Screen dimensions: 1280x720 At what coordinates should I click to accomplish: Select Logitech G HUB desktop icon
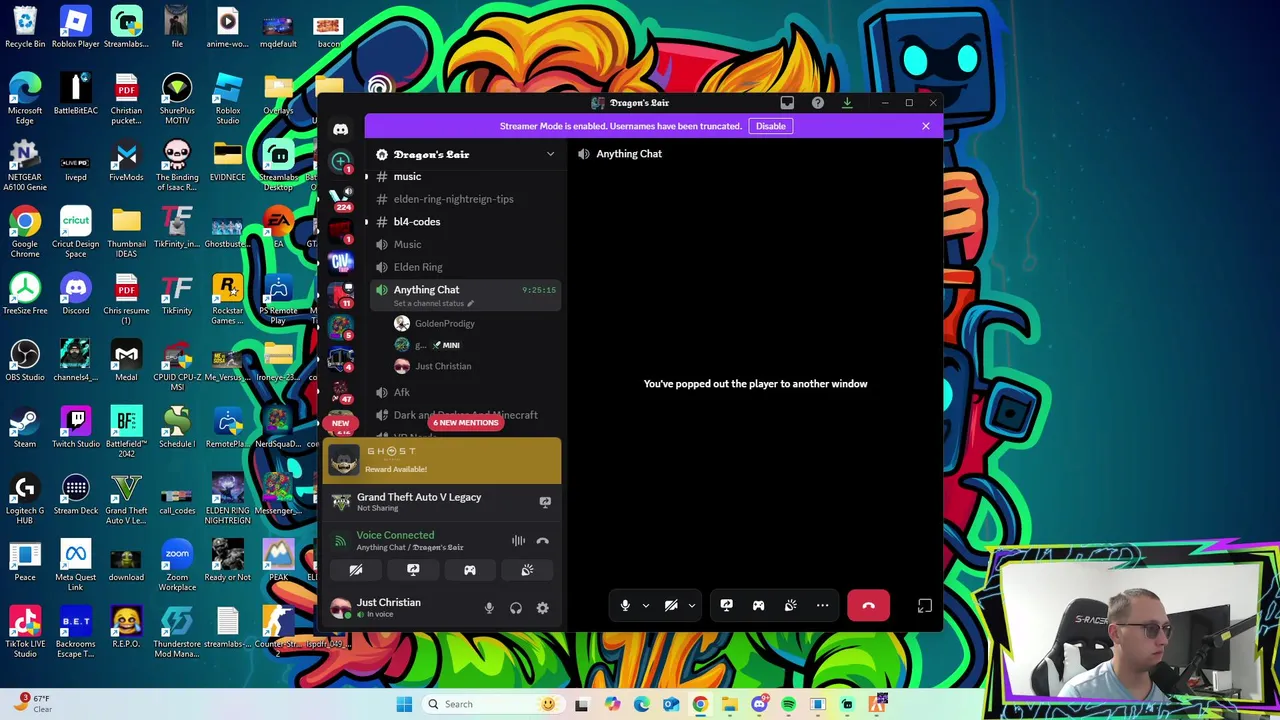[x=25, y=501]
